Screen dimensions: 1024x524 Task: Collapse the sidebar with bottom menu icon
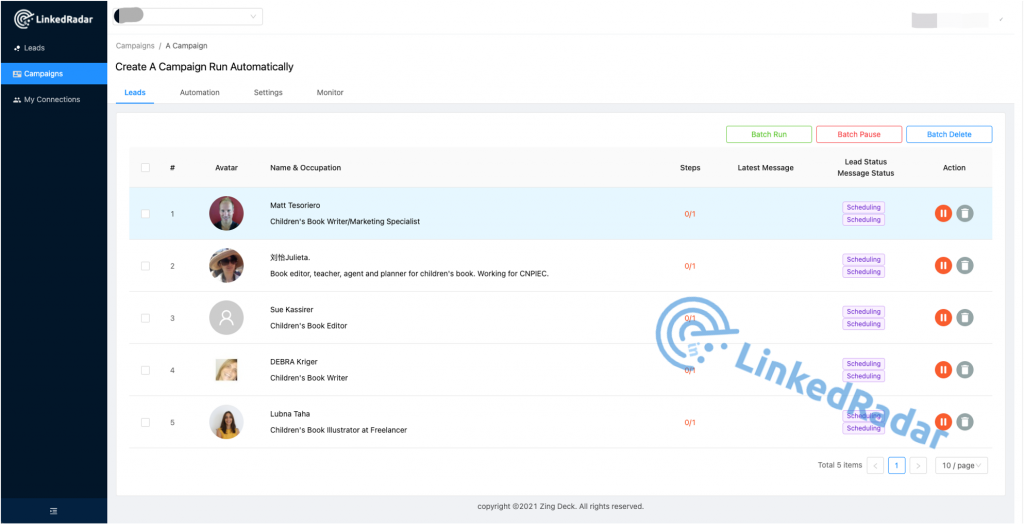(53, 511)
